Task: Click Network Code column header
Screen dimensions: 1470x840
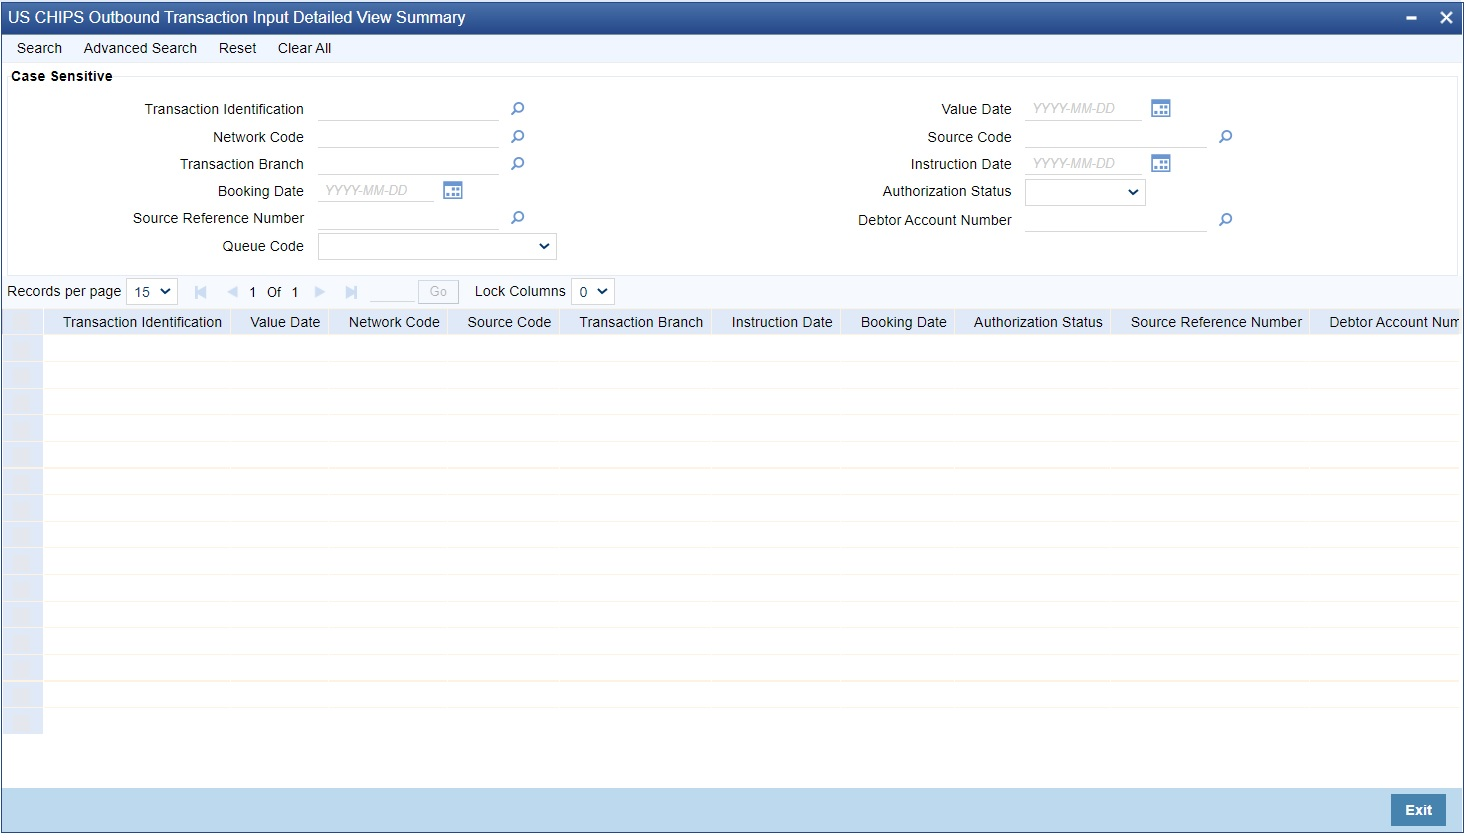Action: [x=394, y=322]
